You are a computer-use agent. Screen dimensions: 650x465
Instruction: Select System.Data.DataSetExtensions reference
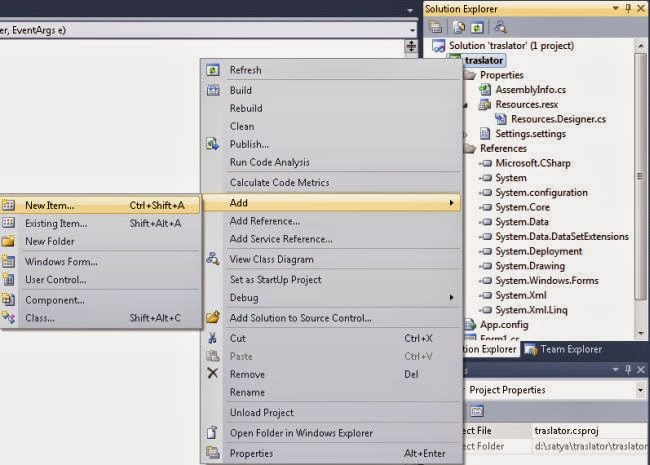click(x=562, y=236)
